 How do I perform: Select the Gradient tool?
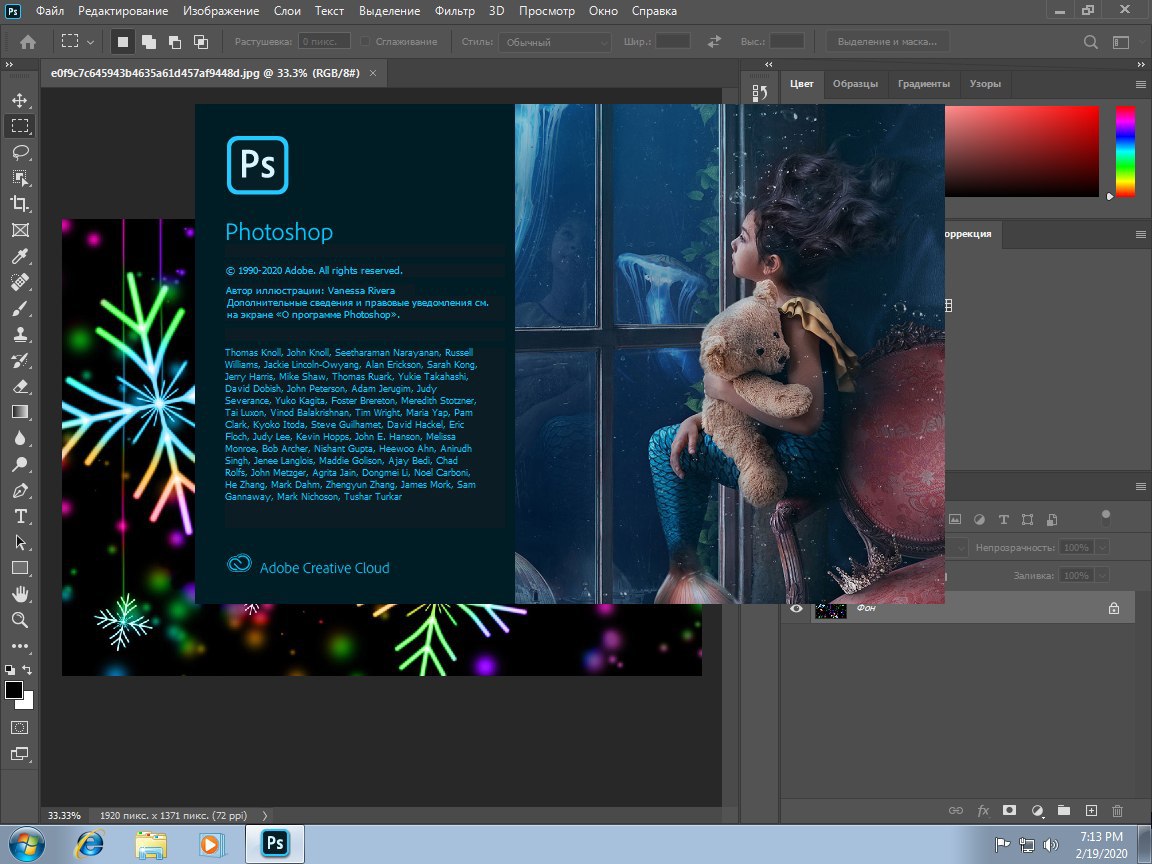pos(20,413)
